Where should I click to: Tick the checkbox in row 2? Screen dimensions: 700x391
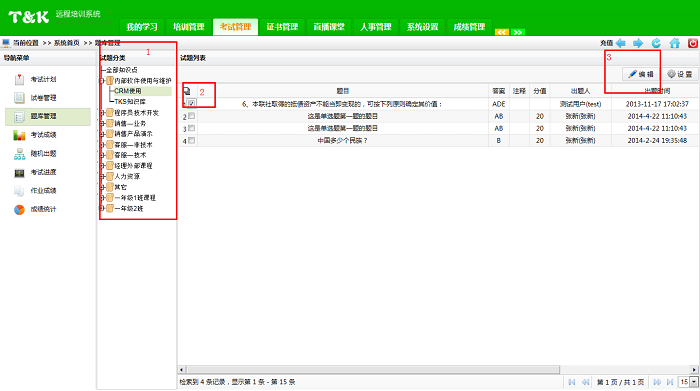(x=192, y=116)
